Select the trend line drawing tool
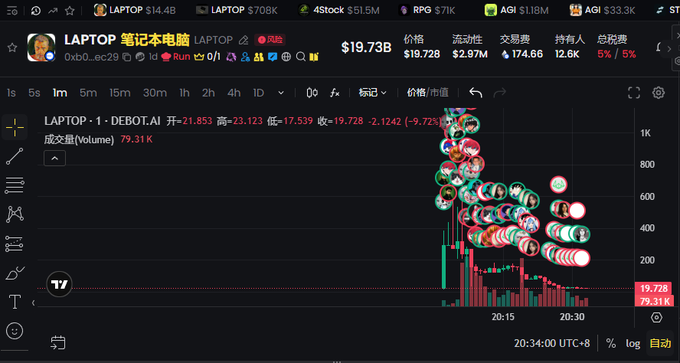The image size is (680, 363). click(x=15, y=157)
